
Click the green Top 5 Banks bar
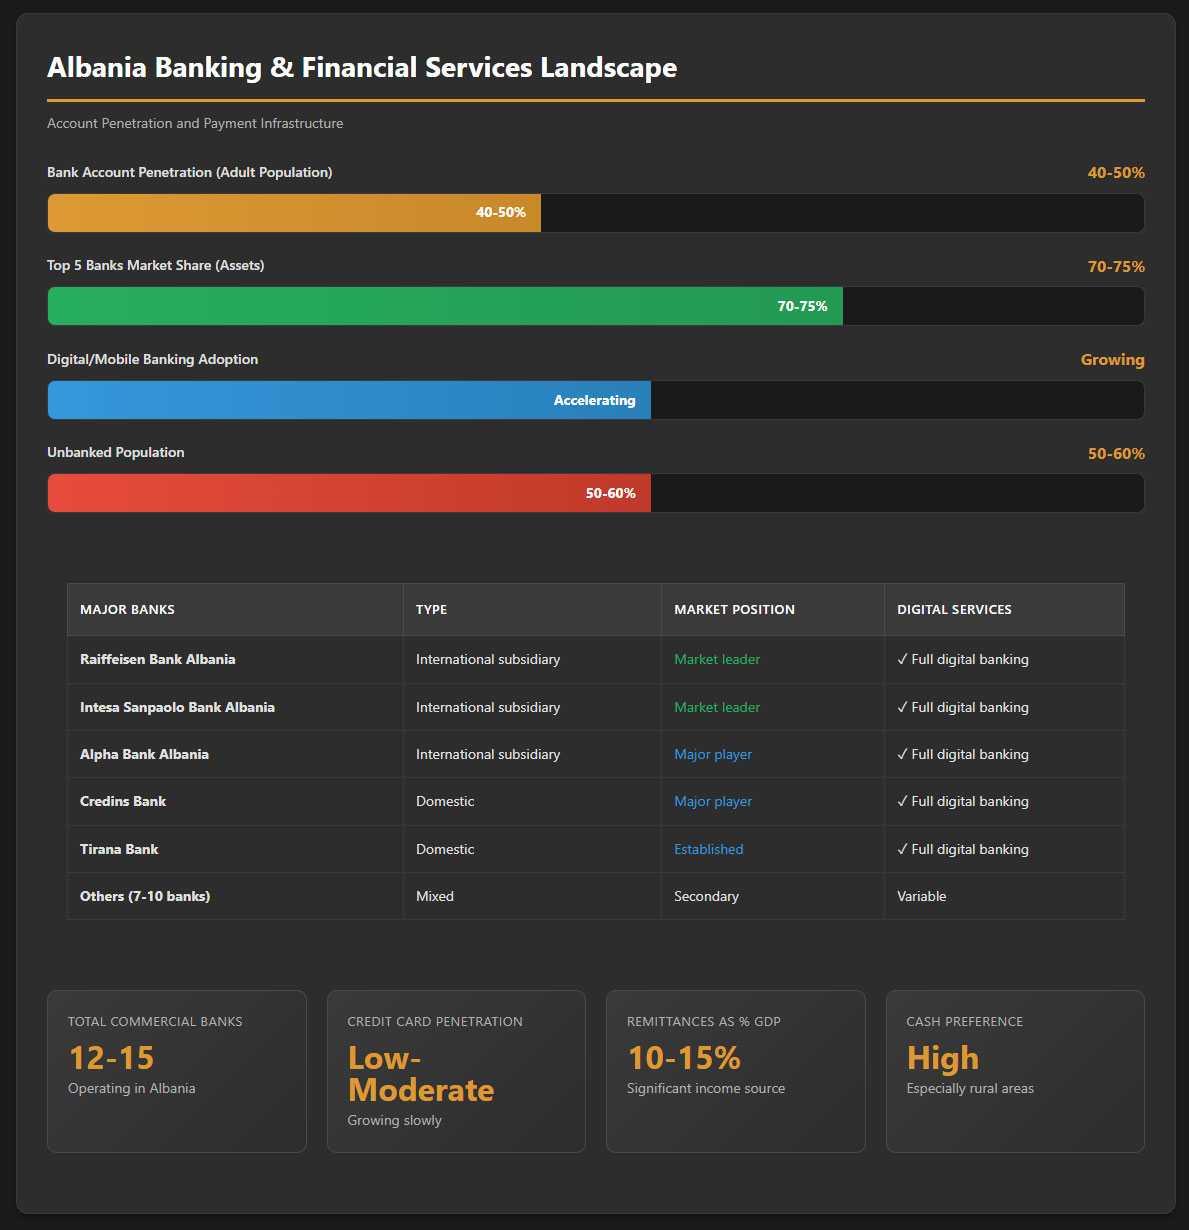(445, 306)
